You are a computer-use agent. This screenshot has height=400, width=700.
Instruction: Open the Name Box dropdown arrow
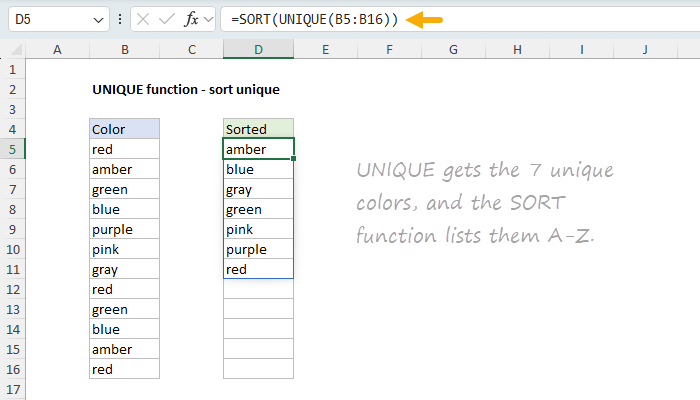coord(98,20)
